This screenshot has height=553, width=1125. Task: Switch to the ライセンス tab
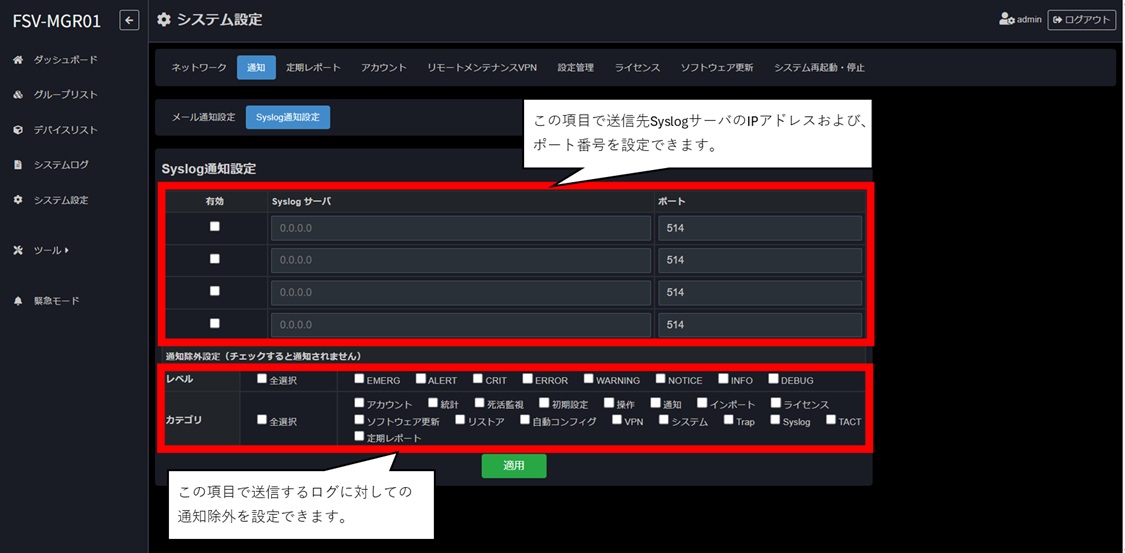(x=637, y=67)
